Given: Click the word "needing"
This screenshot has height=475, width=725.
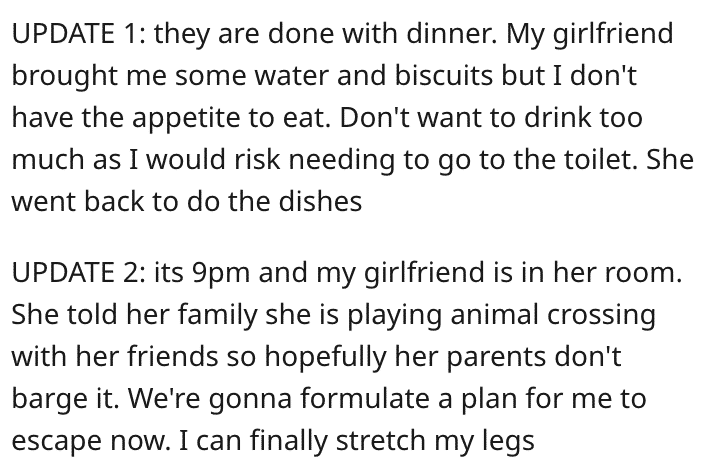Looking at the screenshot, I should (342, 160).
